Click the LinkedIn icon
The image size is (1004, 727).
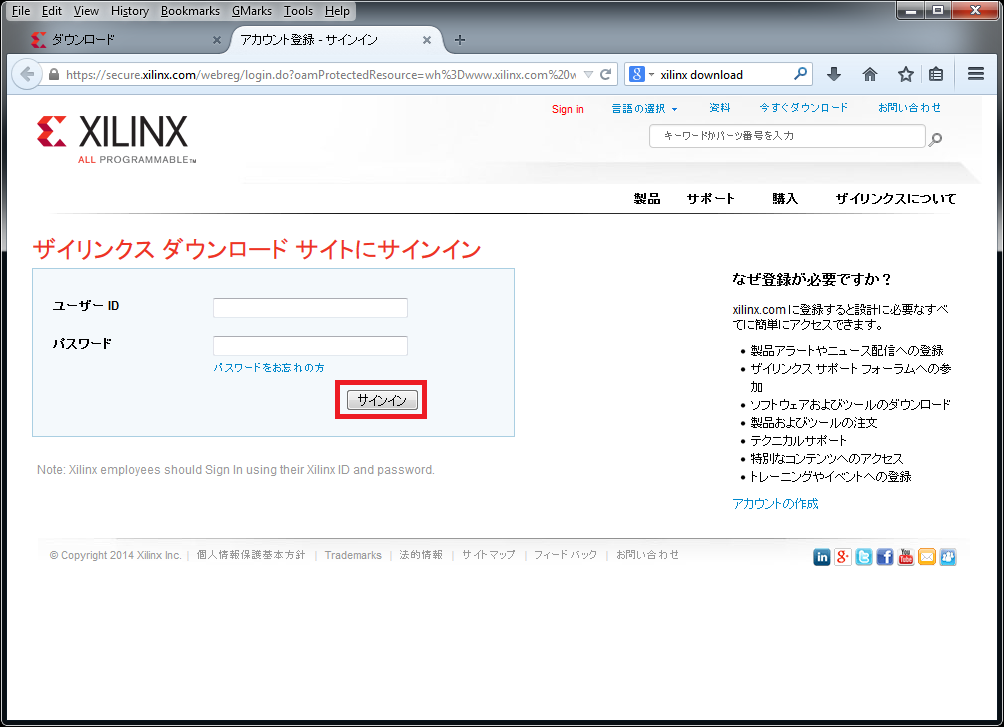coord(822,557)
